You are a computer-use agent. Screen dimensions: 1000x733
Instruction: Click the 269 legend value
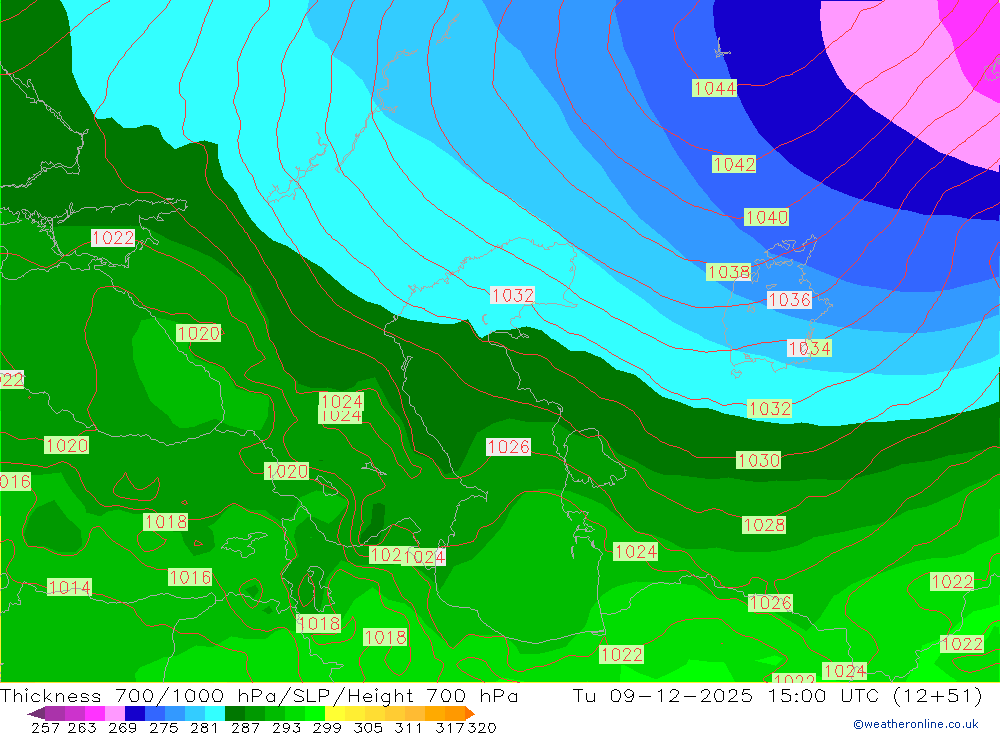[x=122, y=728]
